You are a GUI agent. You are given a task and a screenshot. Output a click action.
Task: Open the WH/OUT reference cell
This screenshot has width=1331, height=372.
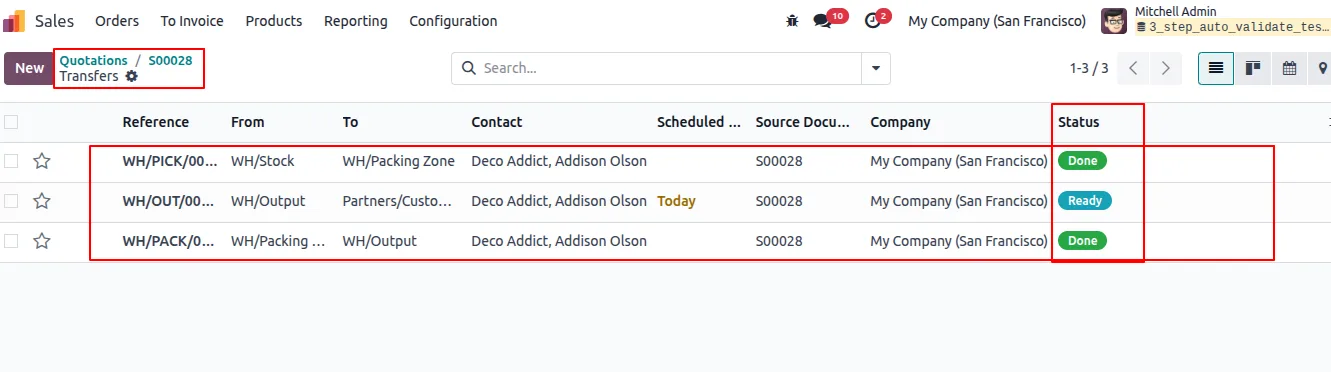click(x=169, y=201)
